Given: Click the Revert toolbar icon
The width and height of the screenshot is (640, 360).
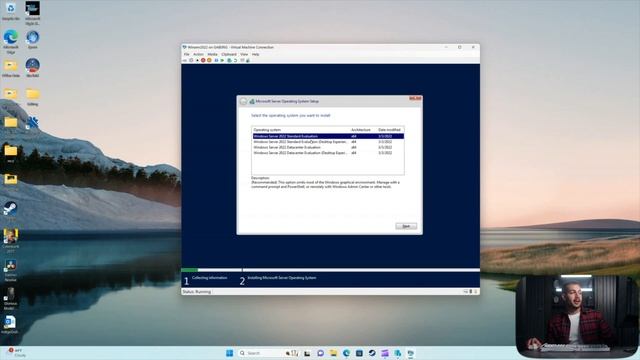Looking at the screenshot, I should point(236,60).
